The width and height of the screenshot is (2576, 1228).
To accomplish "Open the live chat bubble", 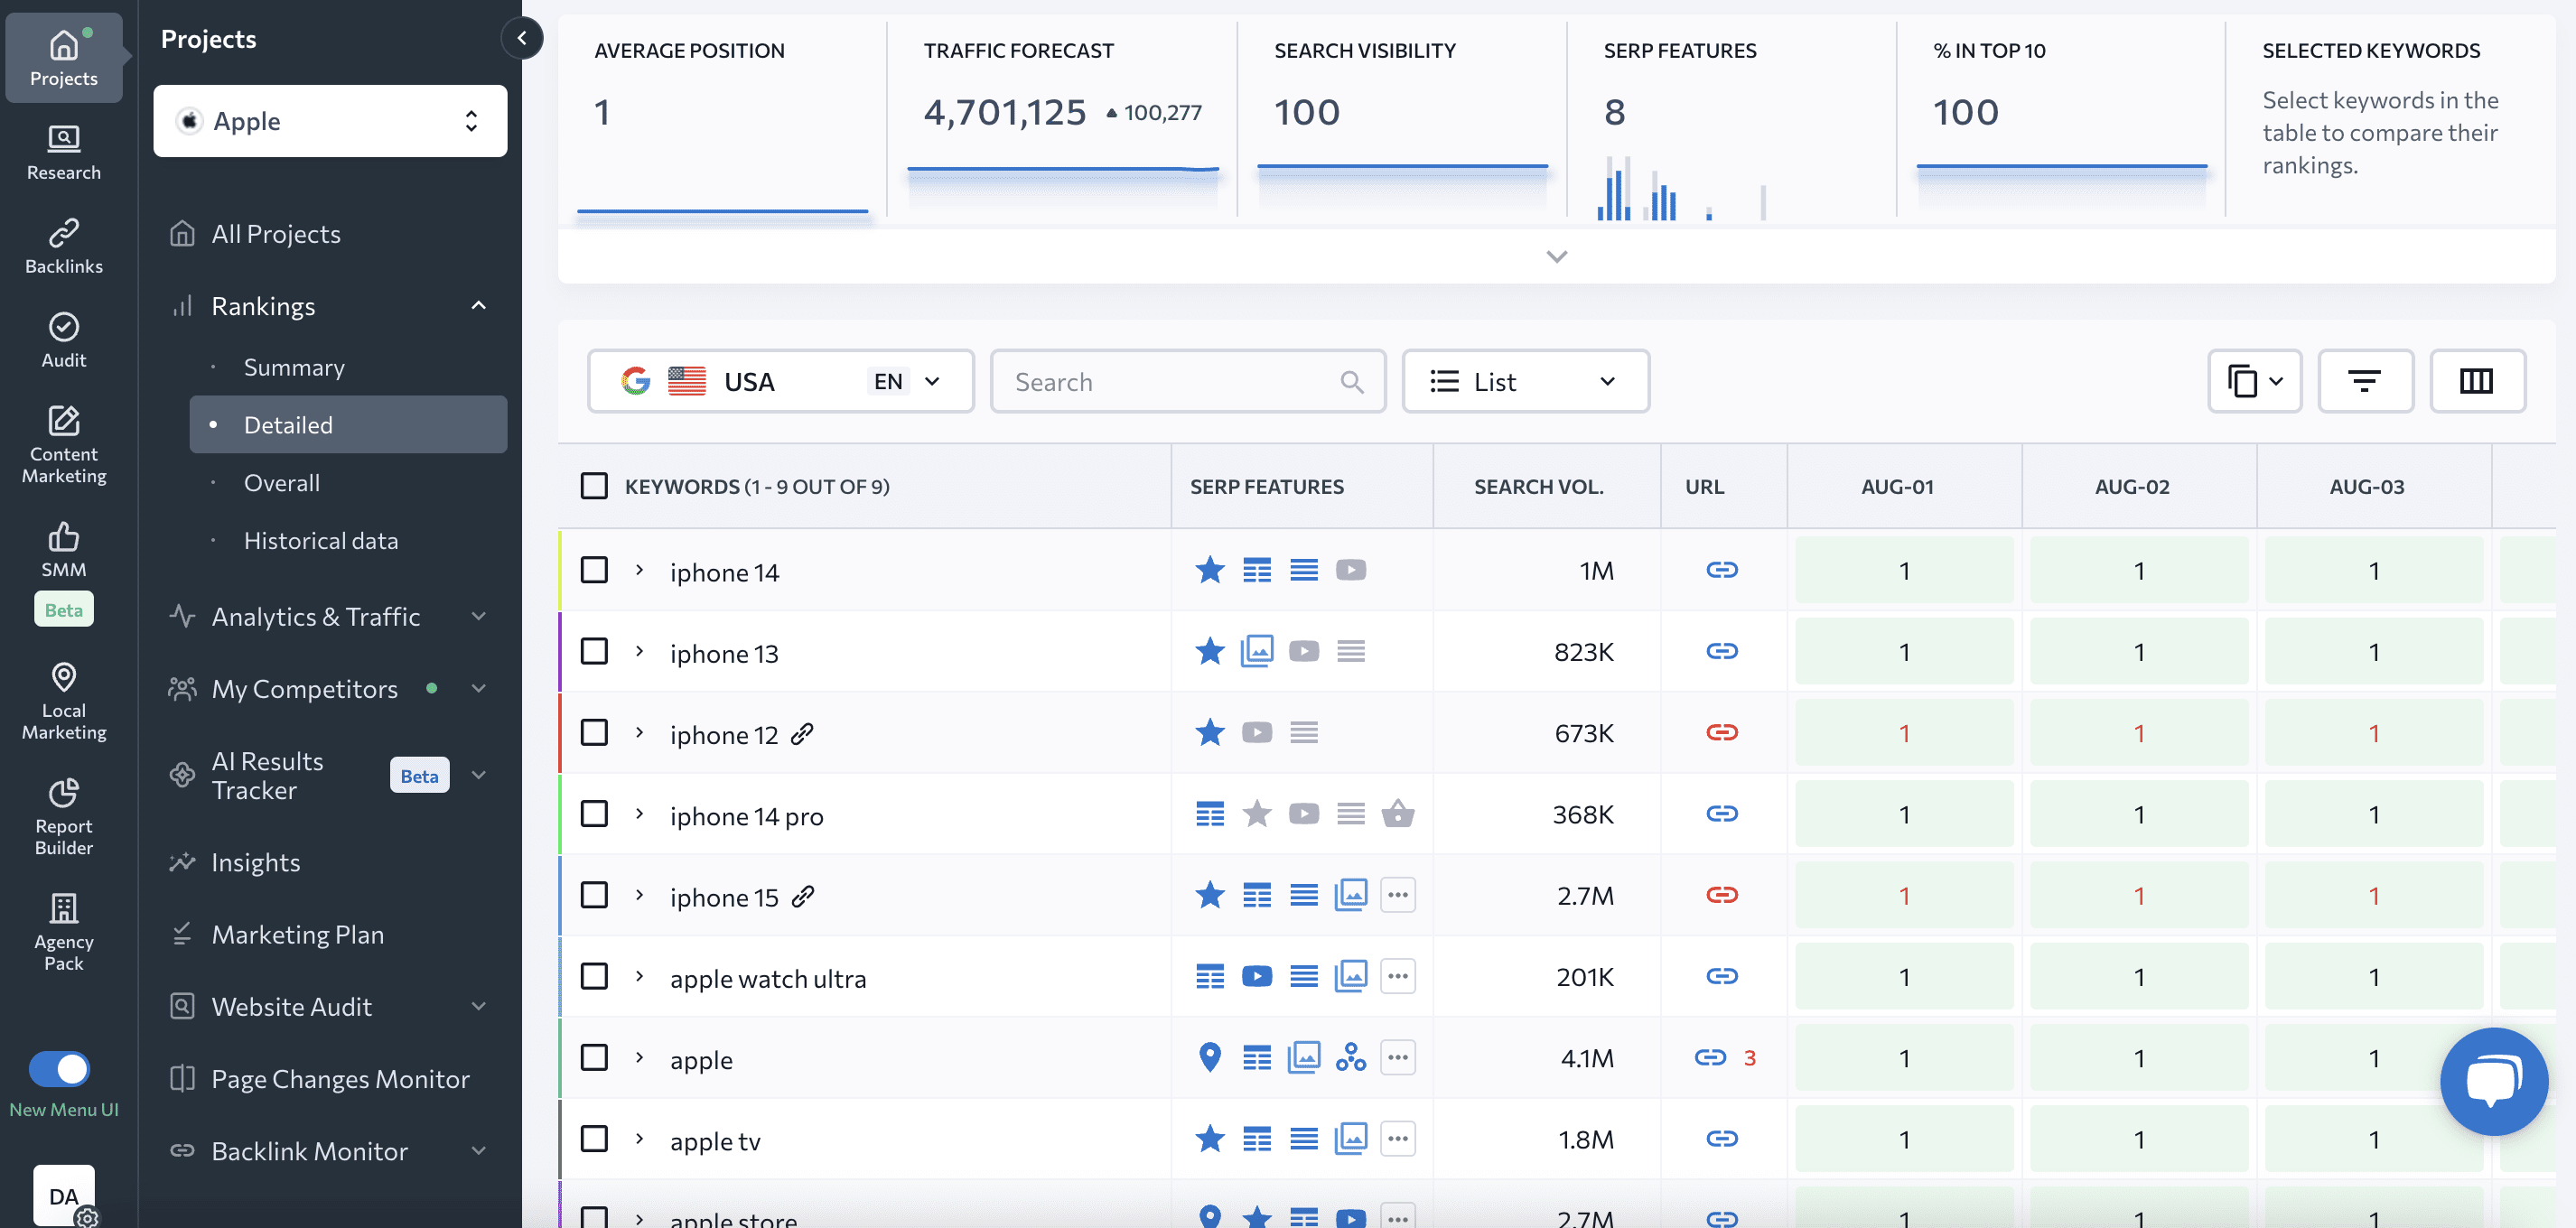I will tap(2493, 1081).
